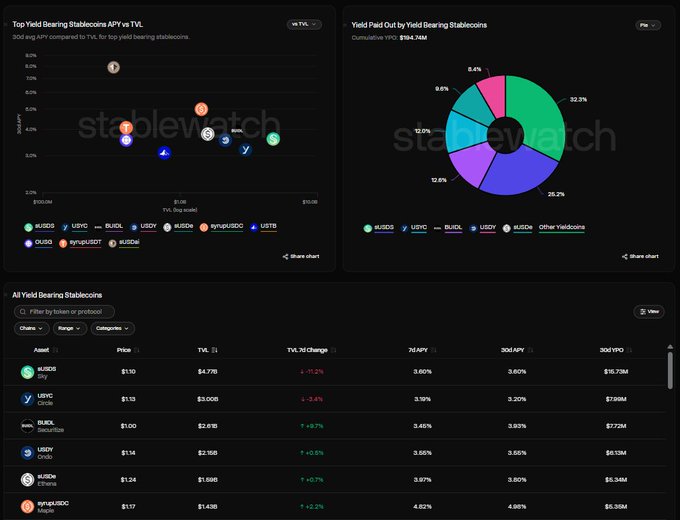680x520 pixels.
Task: Toggle USYC series in scatter chart legend
Action: click(x=75, y=227)
